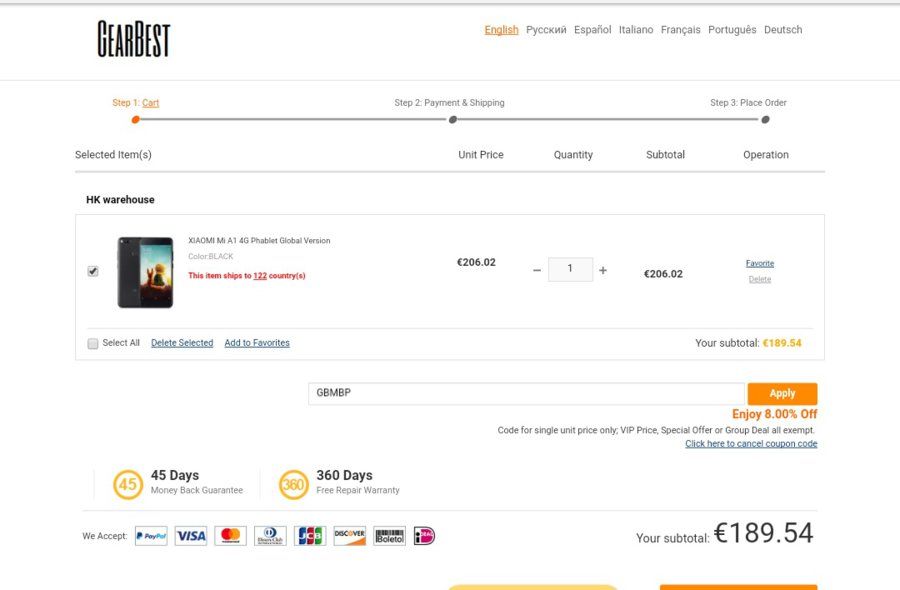Image resolution: width=900 pixels, height=590 pixels.
Task: Click the 'Color:BLACK' text
Action: [211, 257]
